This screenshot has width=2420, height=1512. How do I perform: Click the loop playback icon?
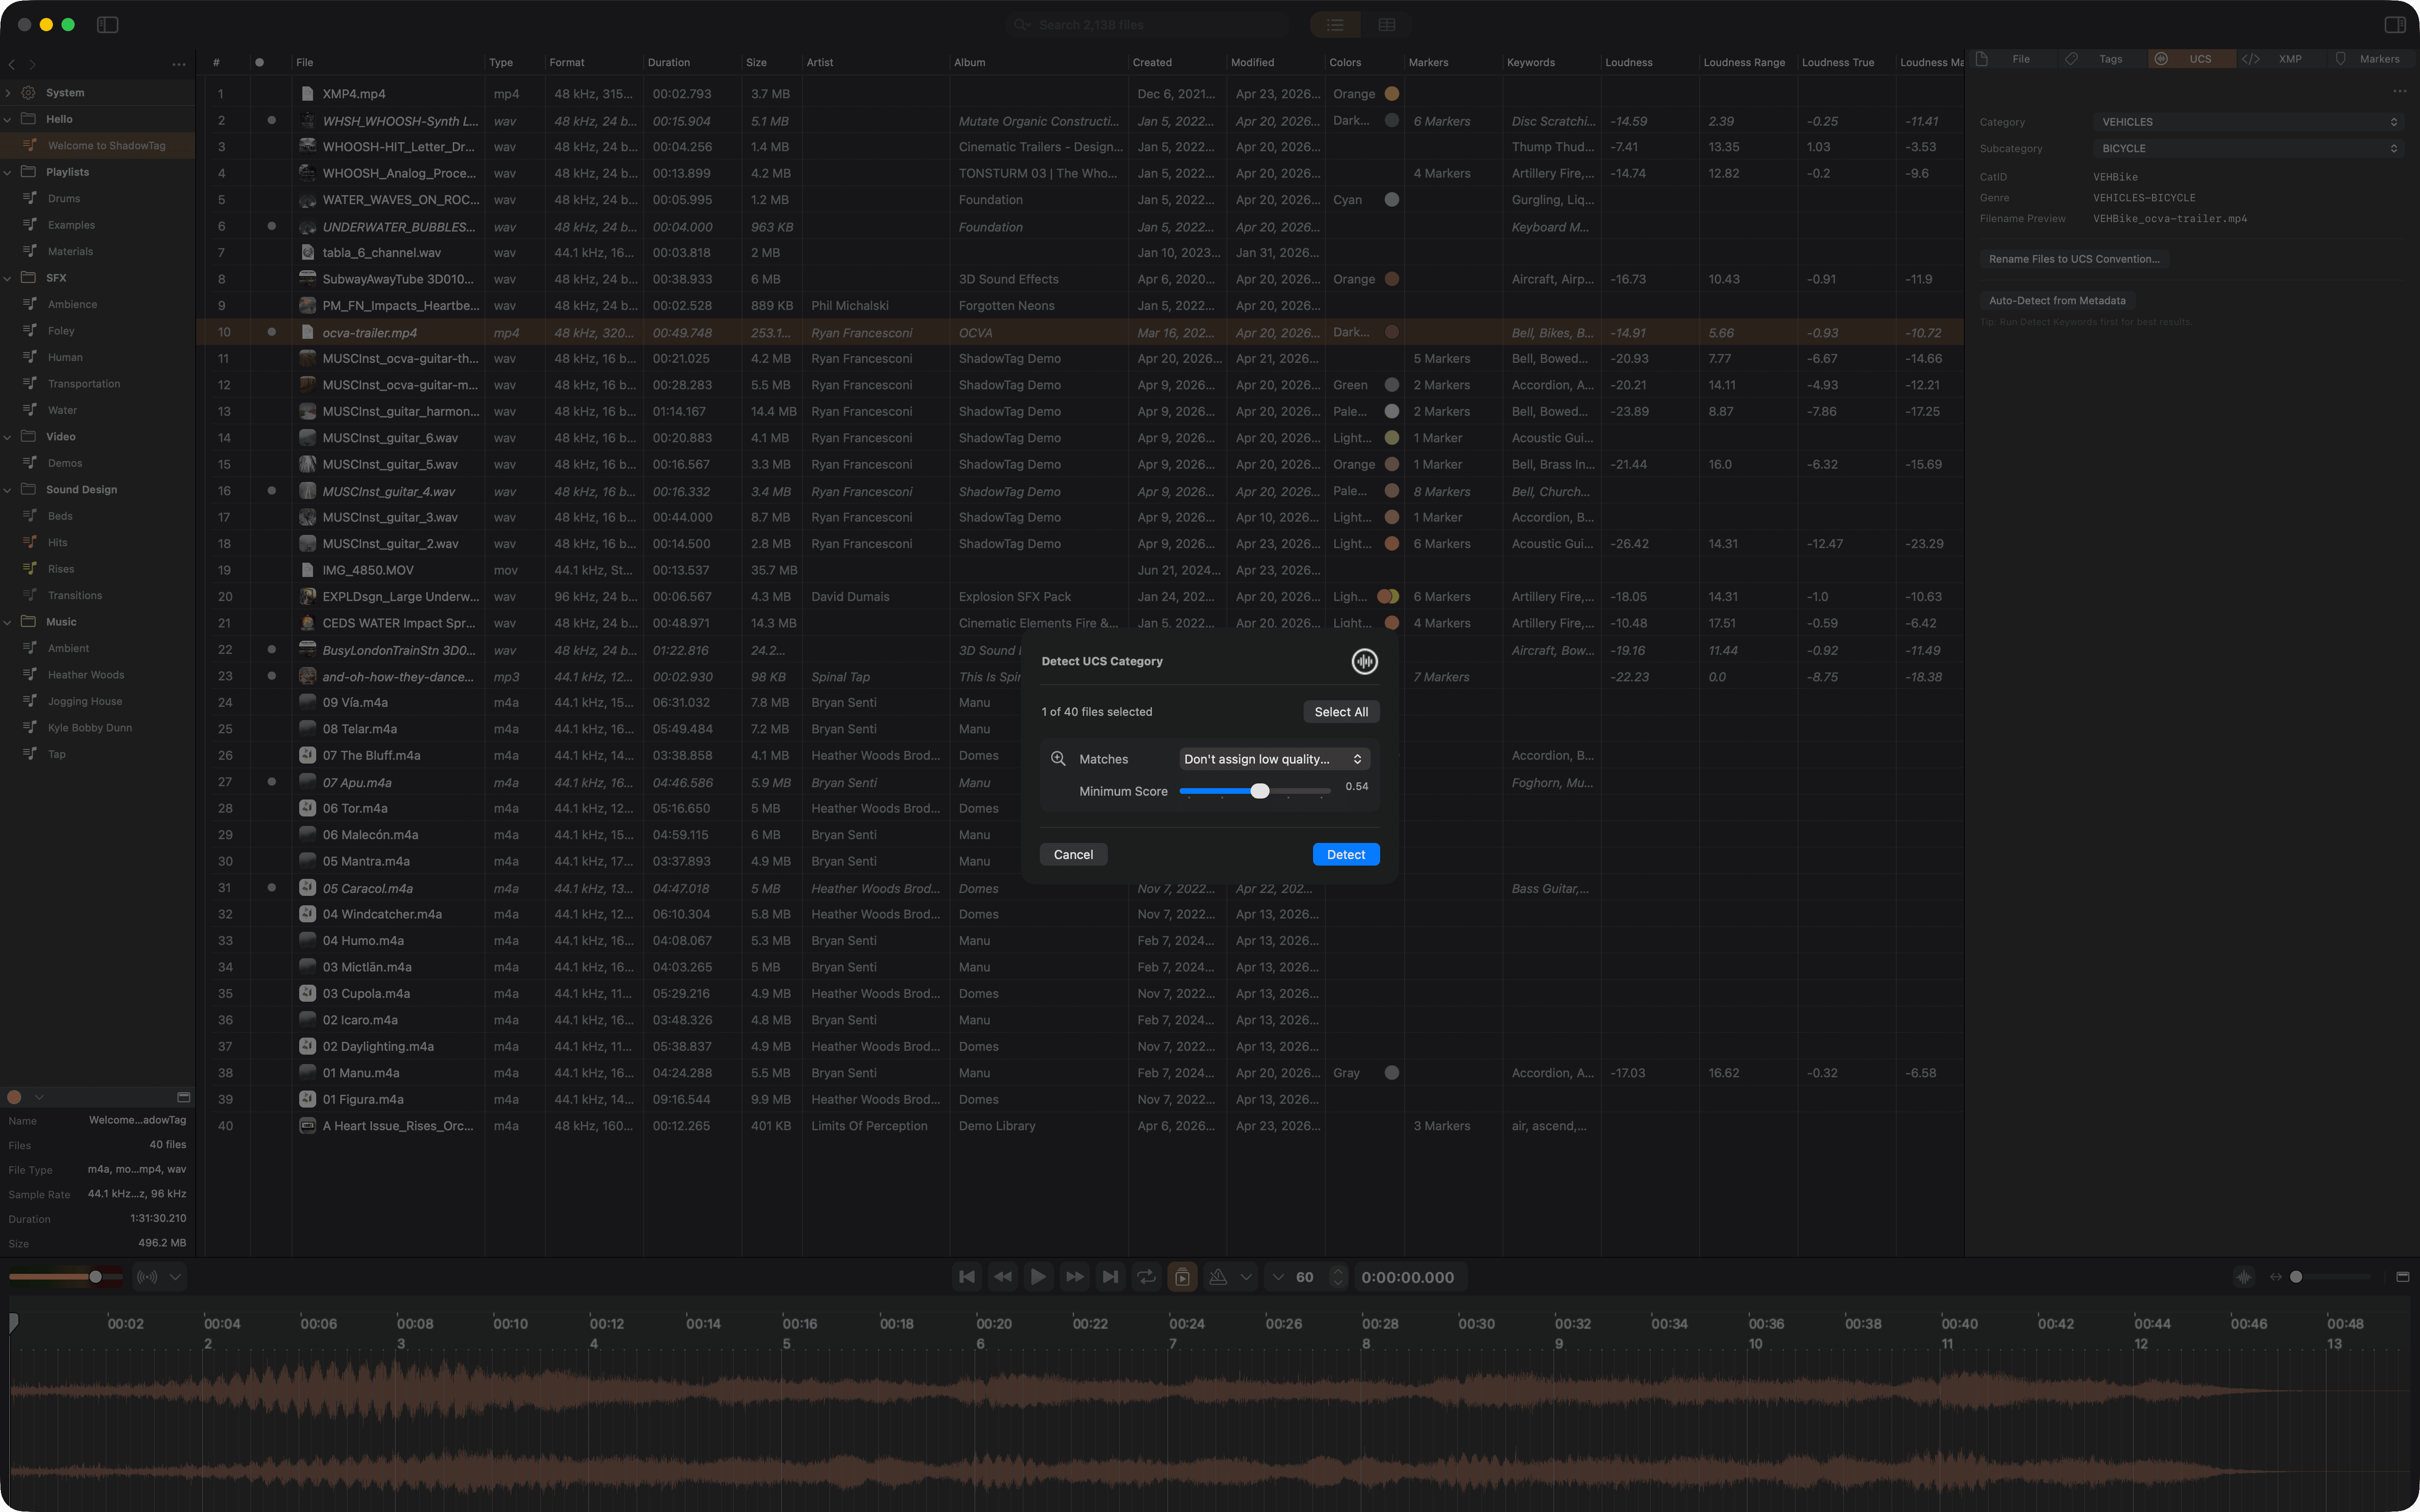click(1146, 1277)
